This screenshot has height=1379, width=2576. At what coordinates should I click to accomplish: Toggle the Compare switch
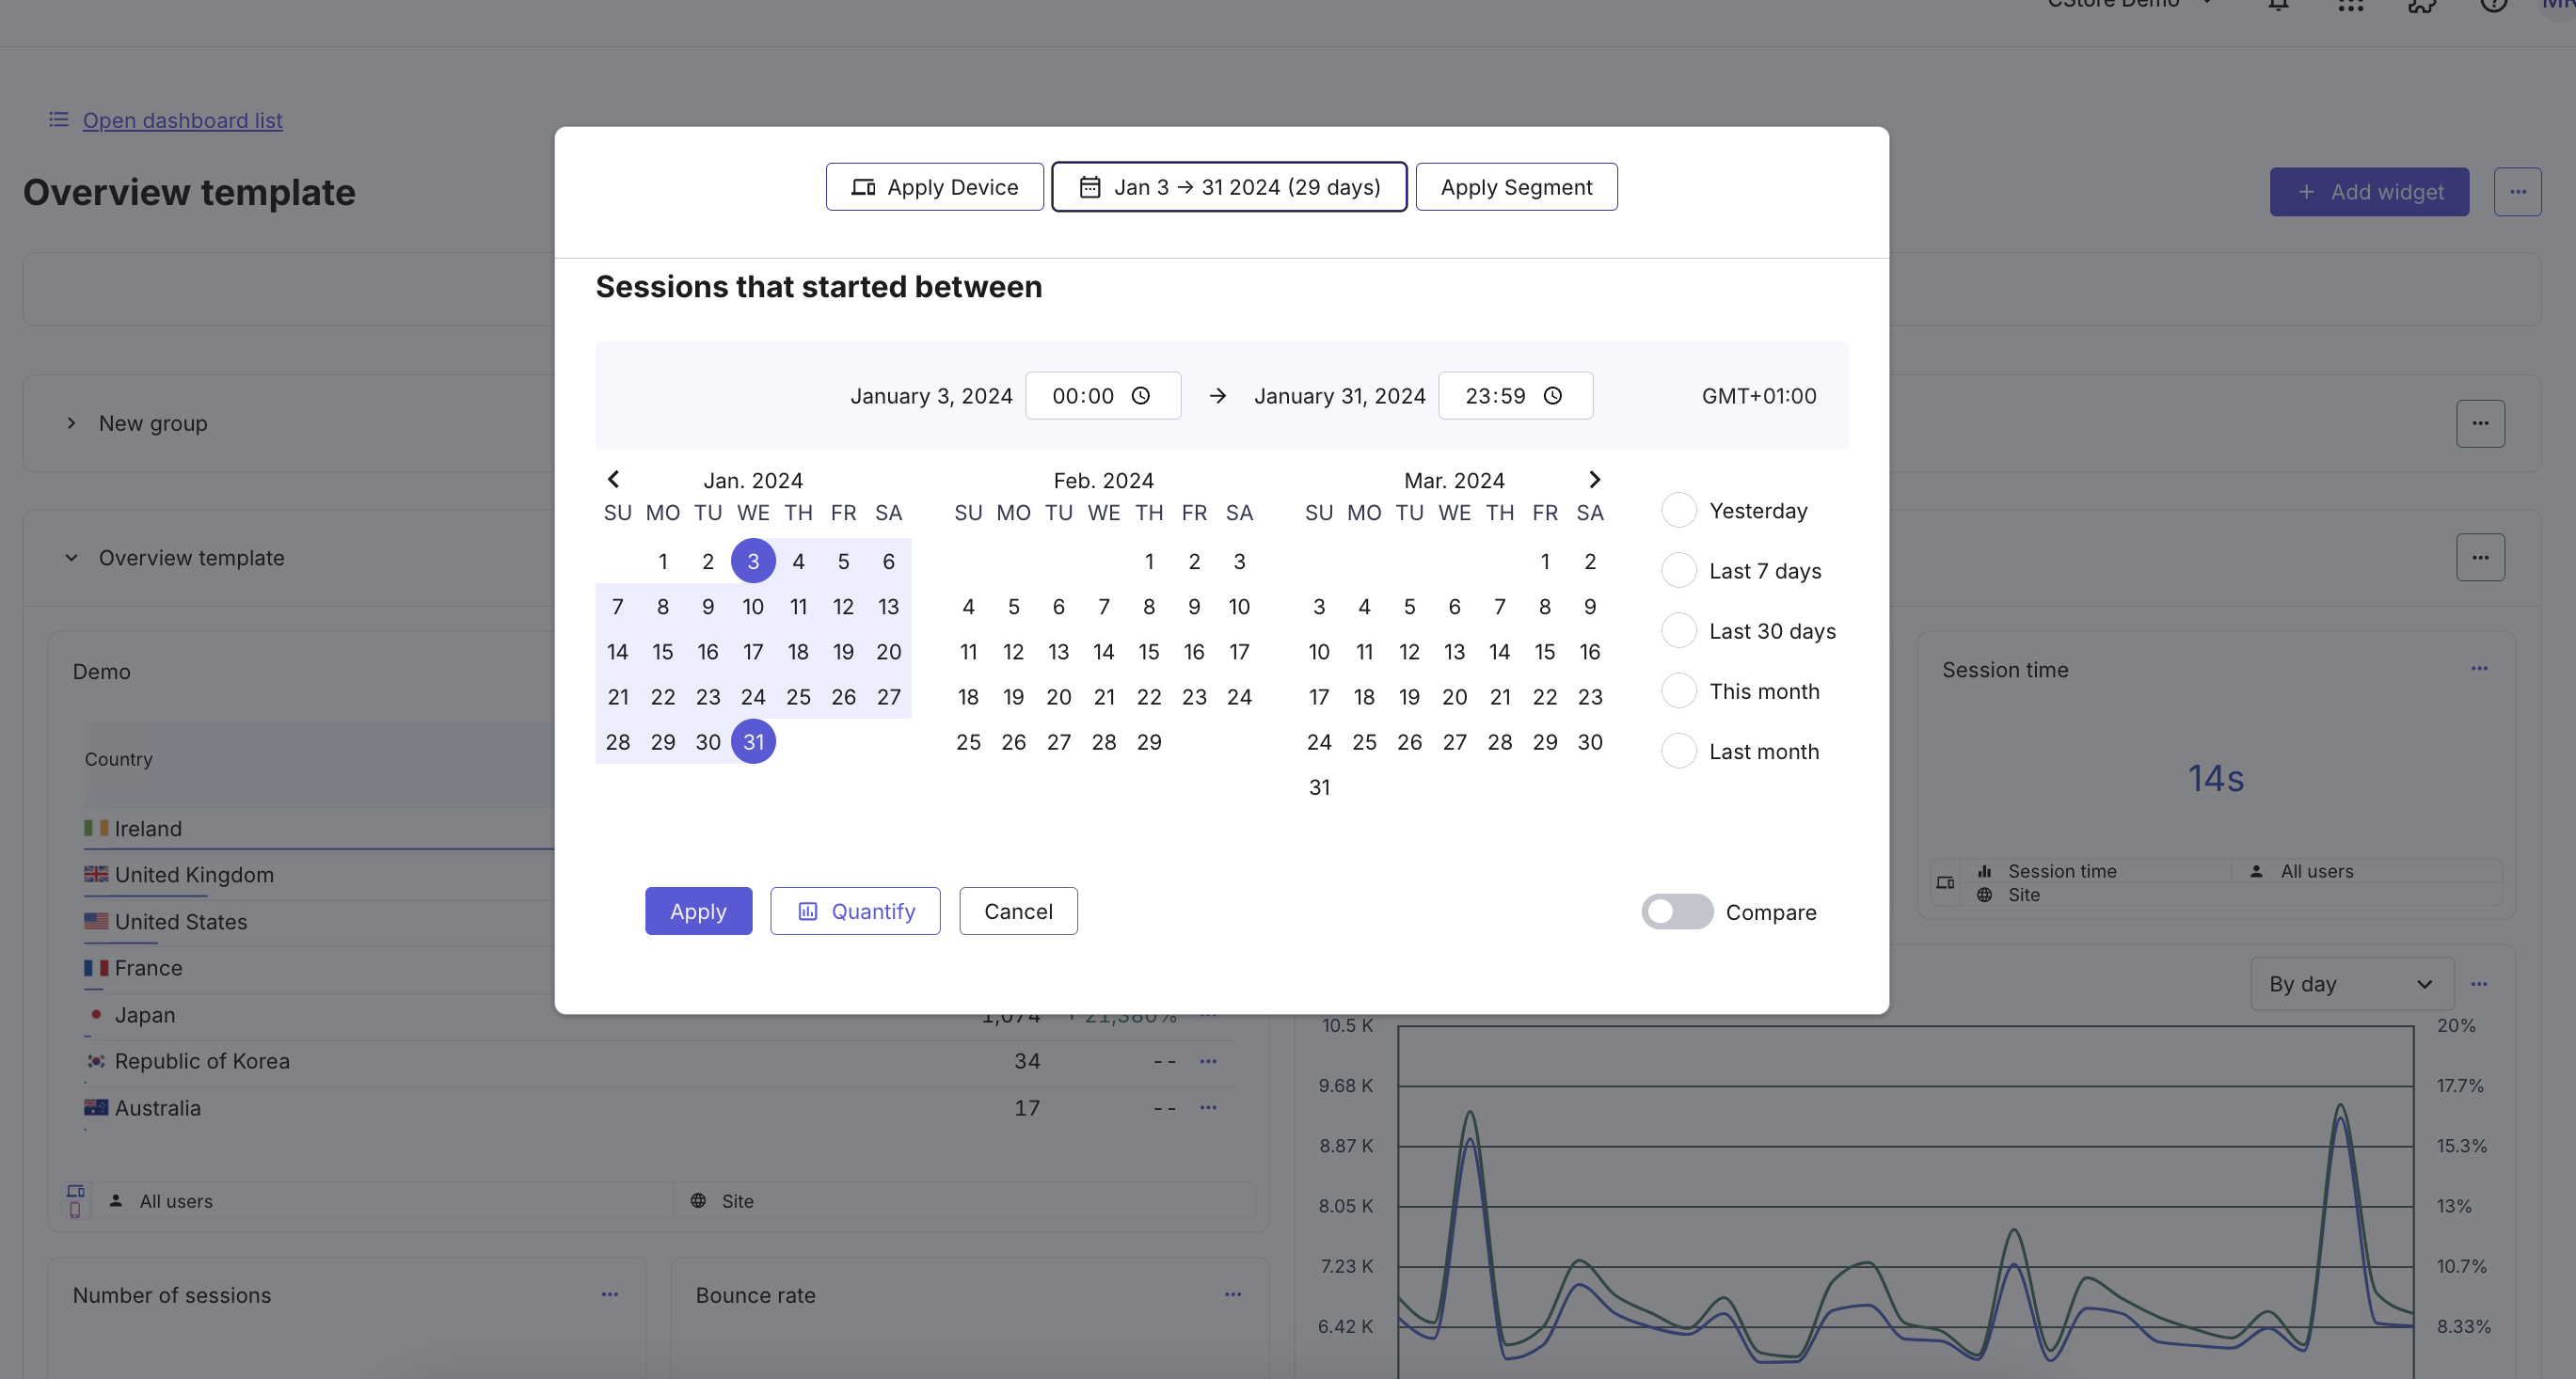point(1677,911)
